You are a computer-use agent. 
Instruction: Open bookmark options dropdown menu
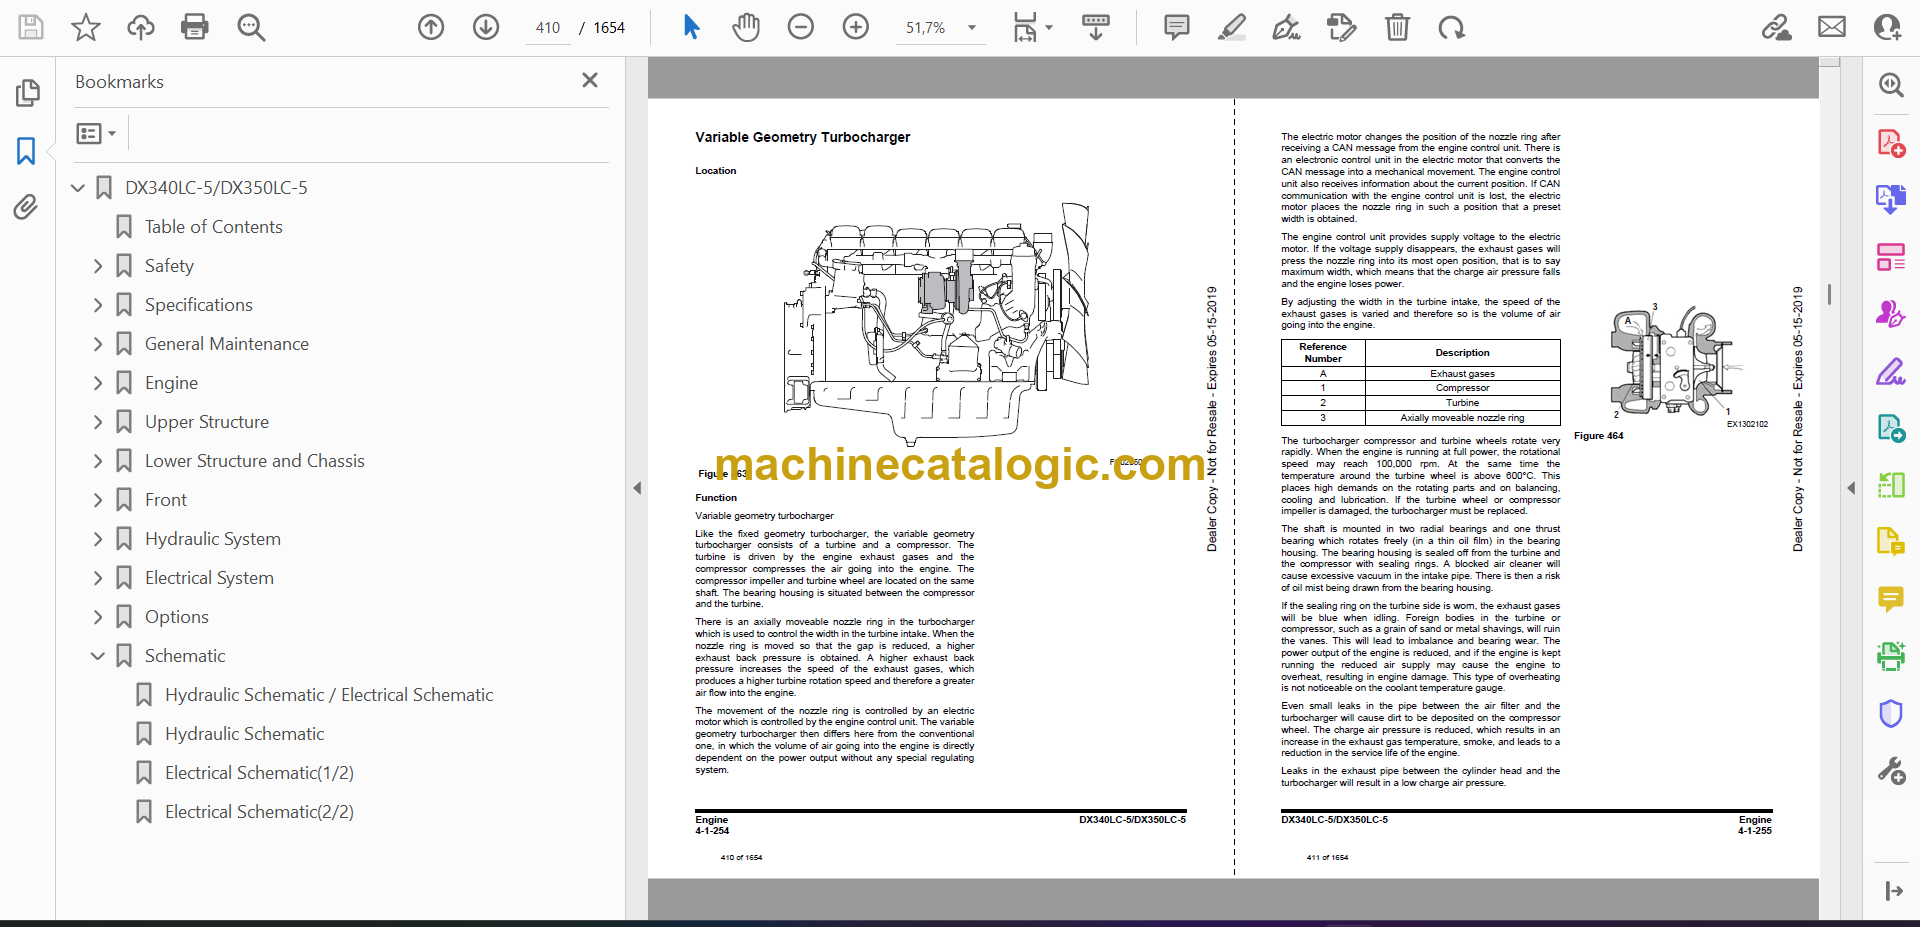[x=97, y=133]
